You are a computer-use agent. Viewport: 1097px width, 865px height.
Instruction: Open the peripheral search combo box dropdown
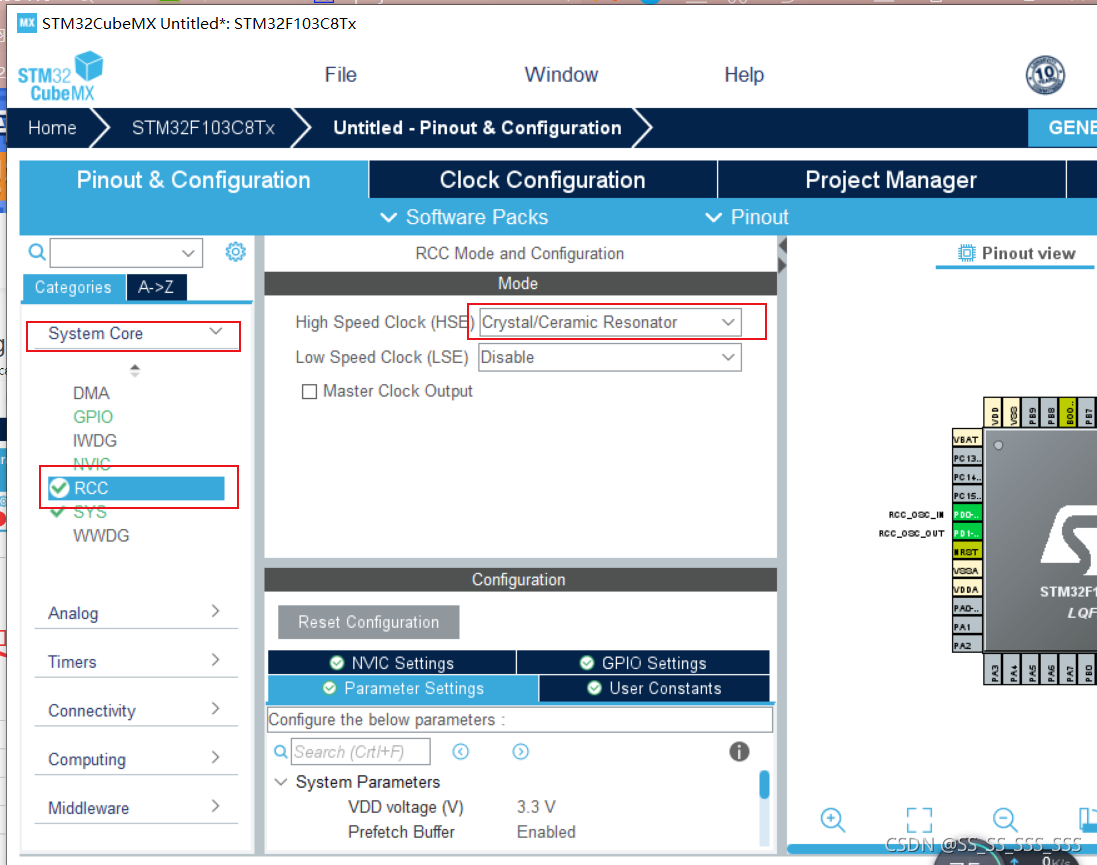(188, 253)
